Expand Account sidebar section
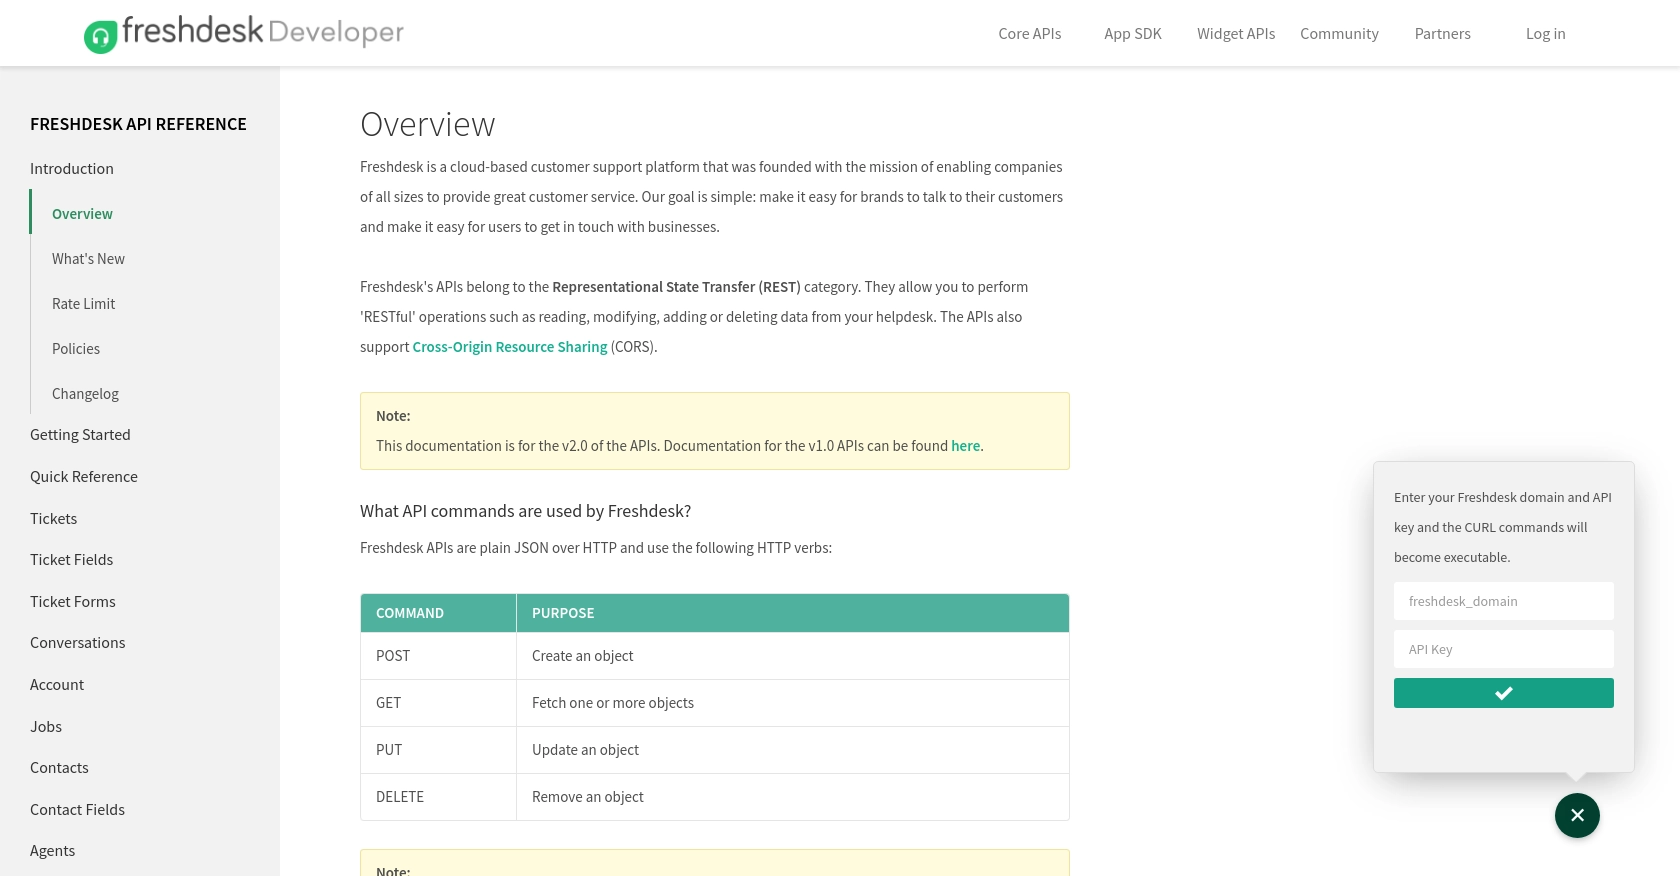Screen dimensions: 1680x876 coord(57,685)
